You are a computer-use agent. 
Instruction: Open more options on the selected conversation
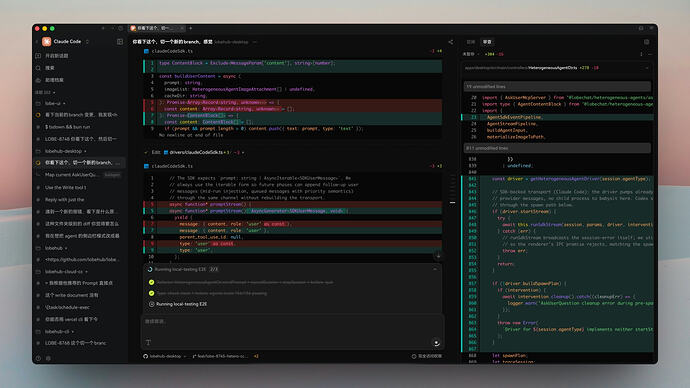(118, 163)
